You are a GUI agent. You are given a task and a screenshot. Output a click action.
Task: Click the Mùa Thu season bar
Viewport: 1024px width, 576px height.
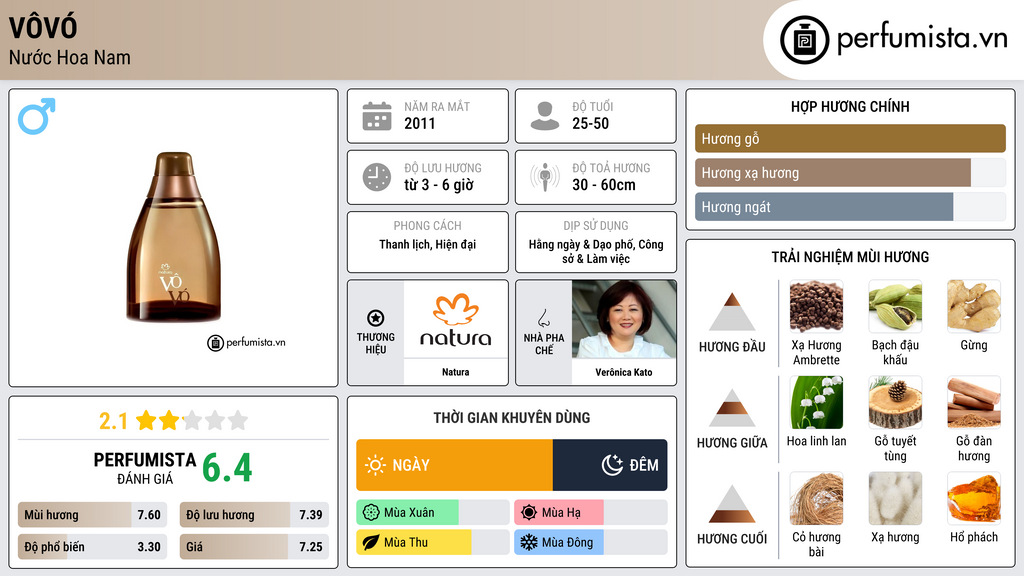(432, 543)
